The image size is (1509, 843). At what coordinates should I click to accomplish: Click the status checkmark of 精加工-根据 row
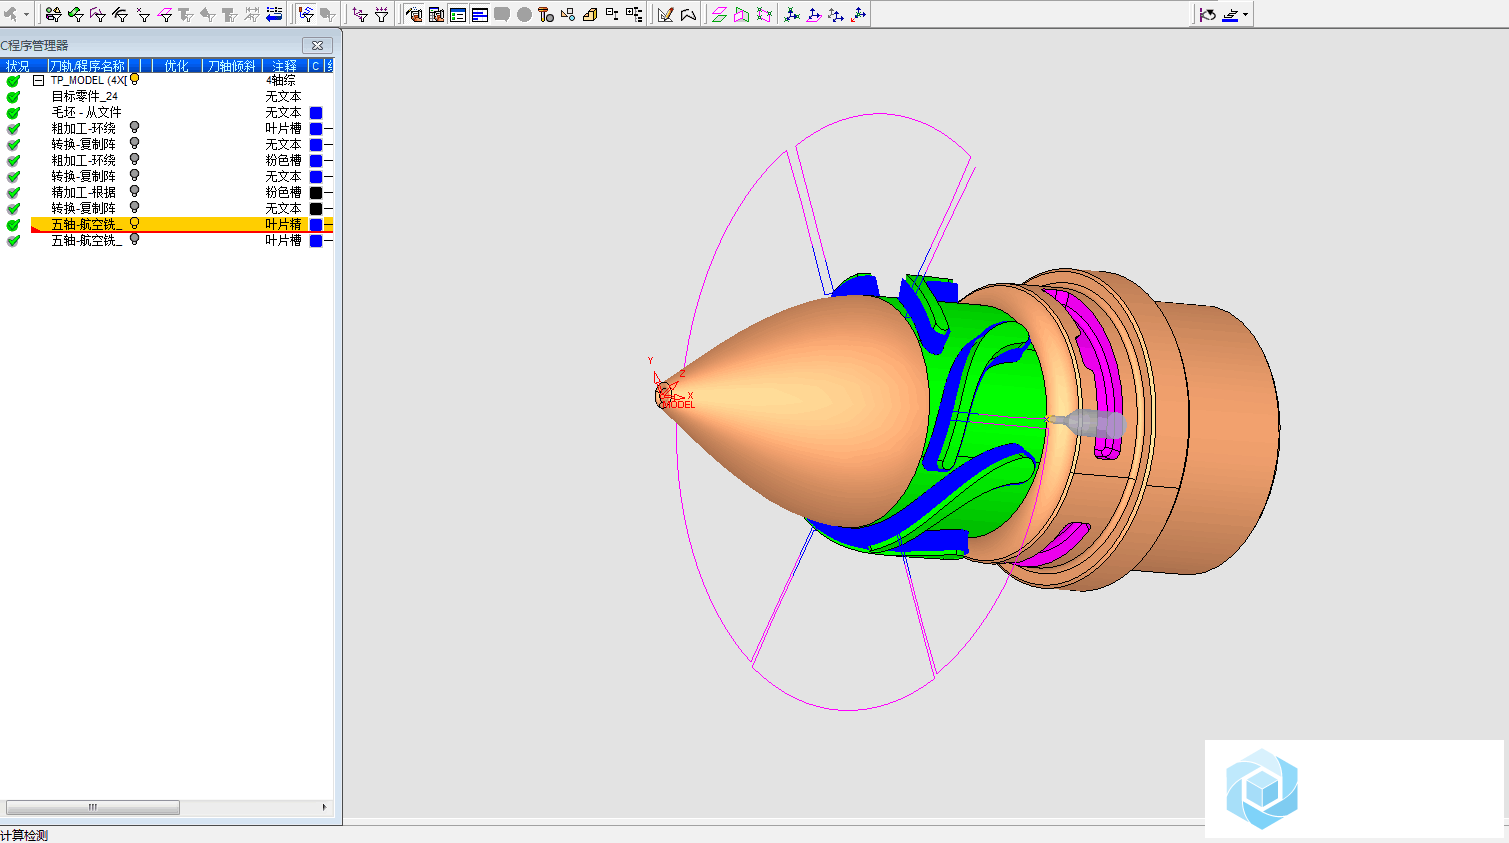[13, 192]
